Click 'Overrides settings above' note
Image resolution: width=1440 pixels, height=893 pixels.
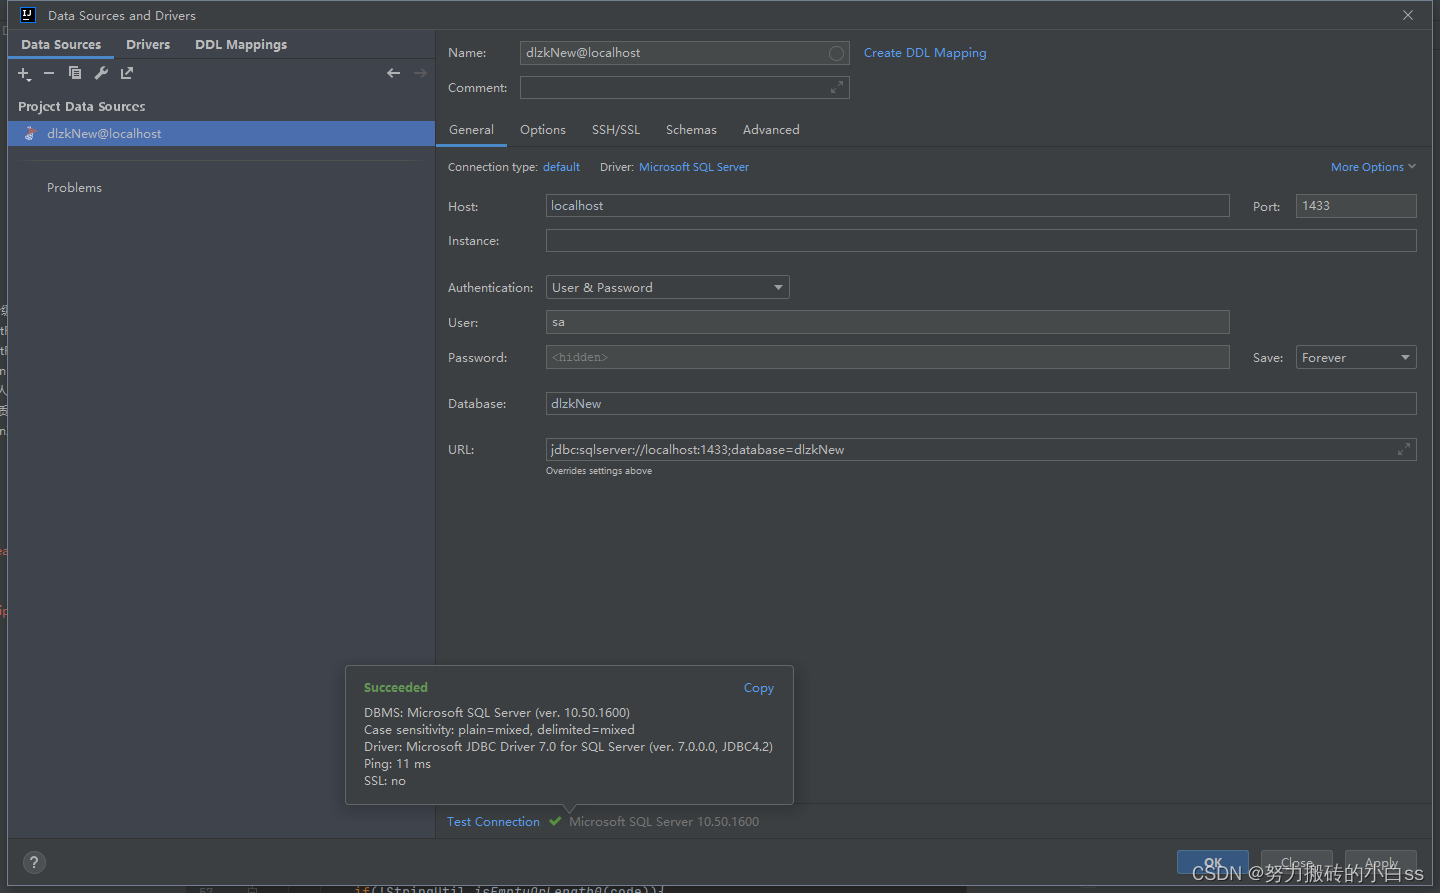coord(599,471)
